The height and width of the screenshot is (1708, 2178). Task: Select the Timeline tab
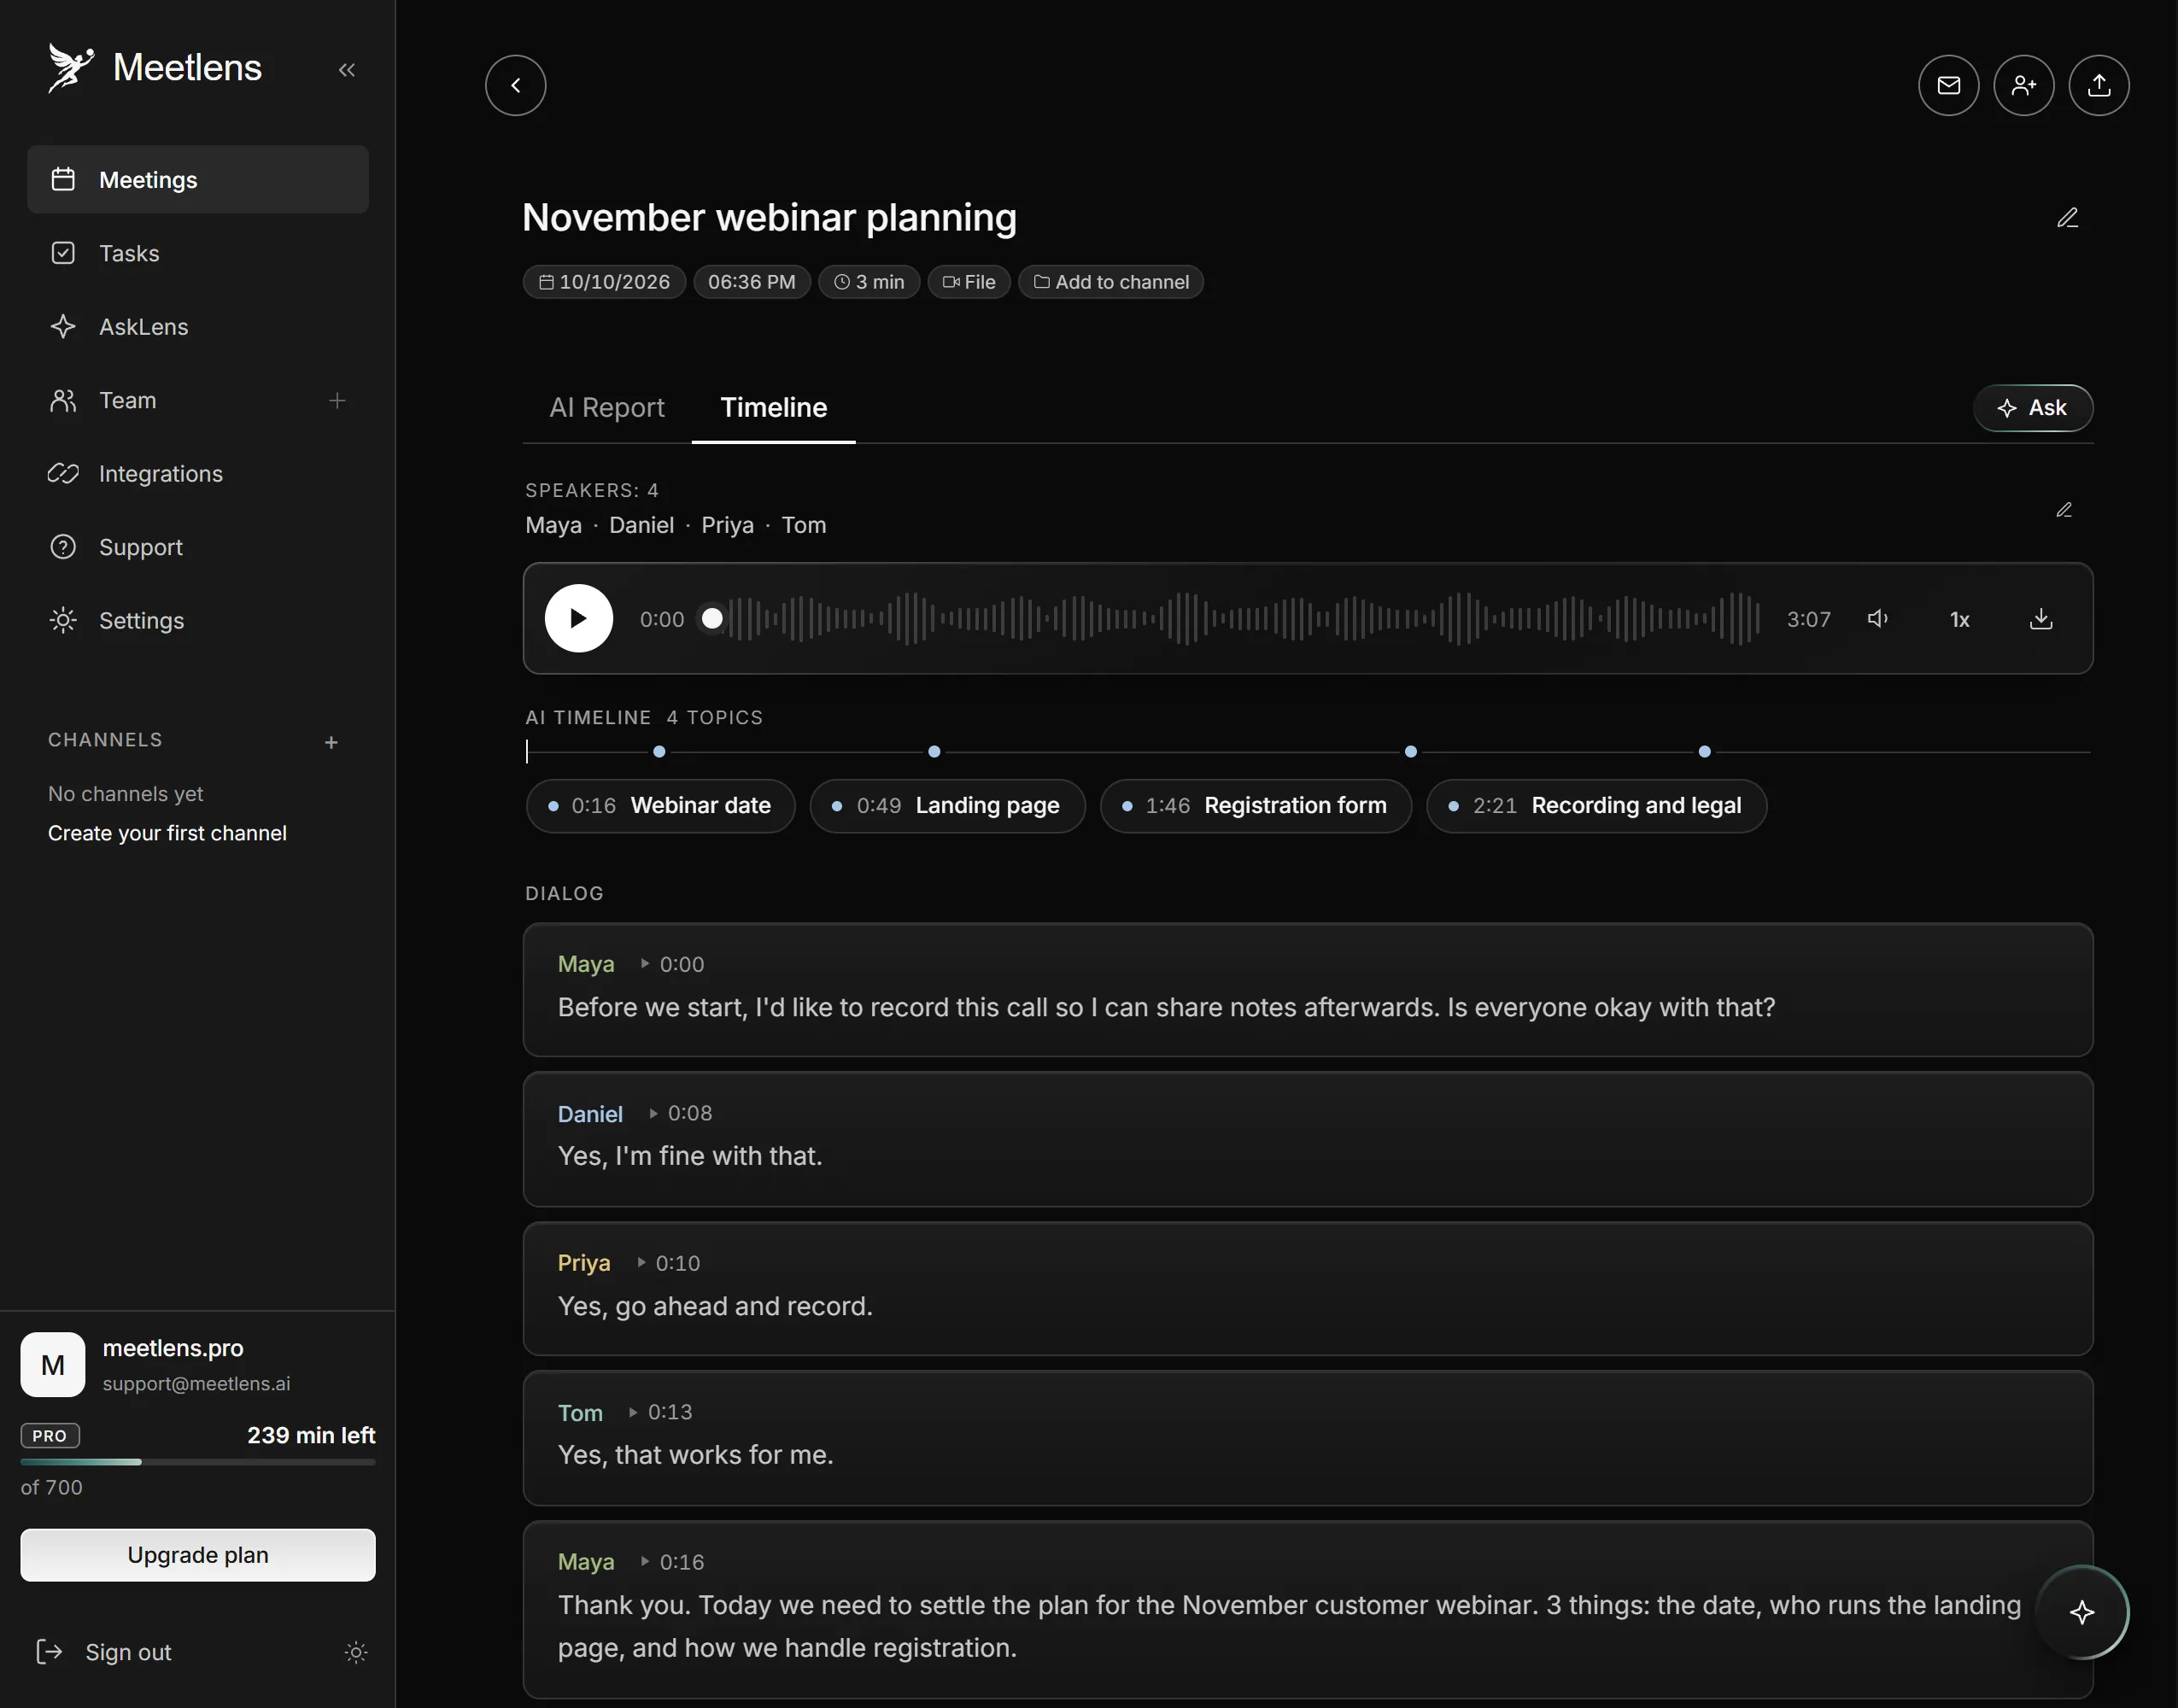[x=773, y=408]
